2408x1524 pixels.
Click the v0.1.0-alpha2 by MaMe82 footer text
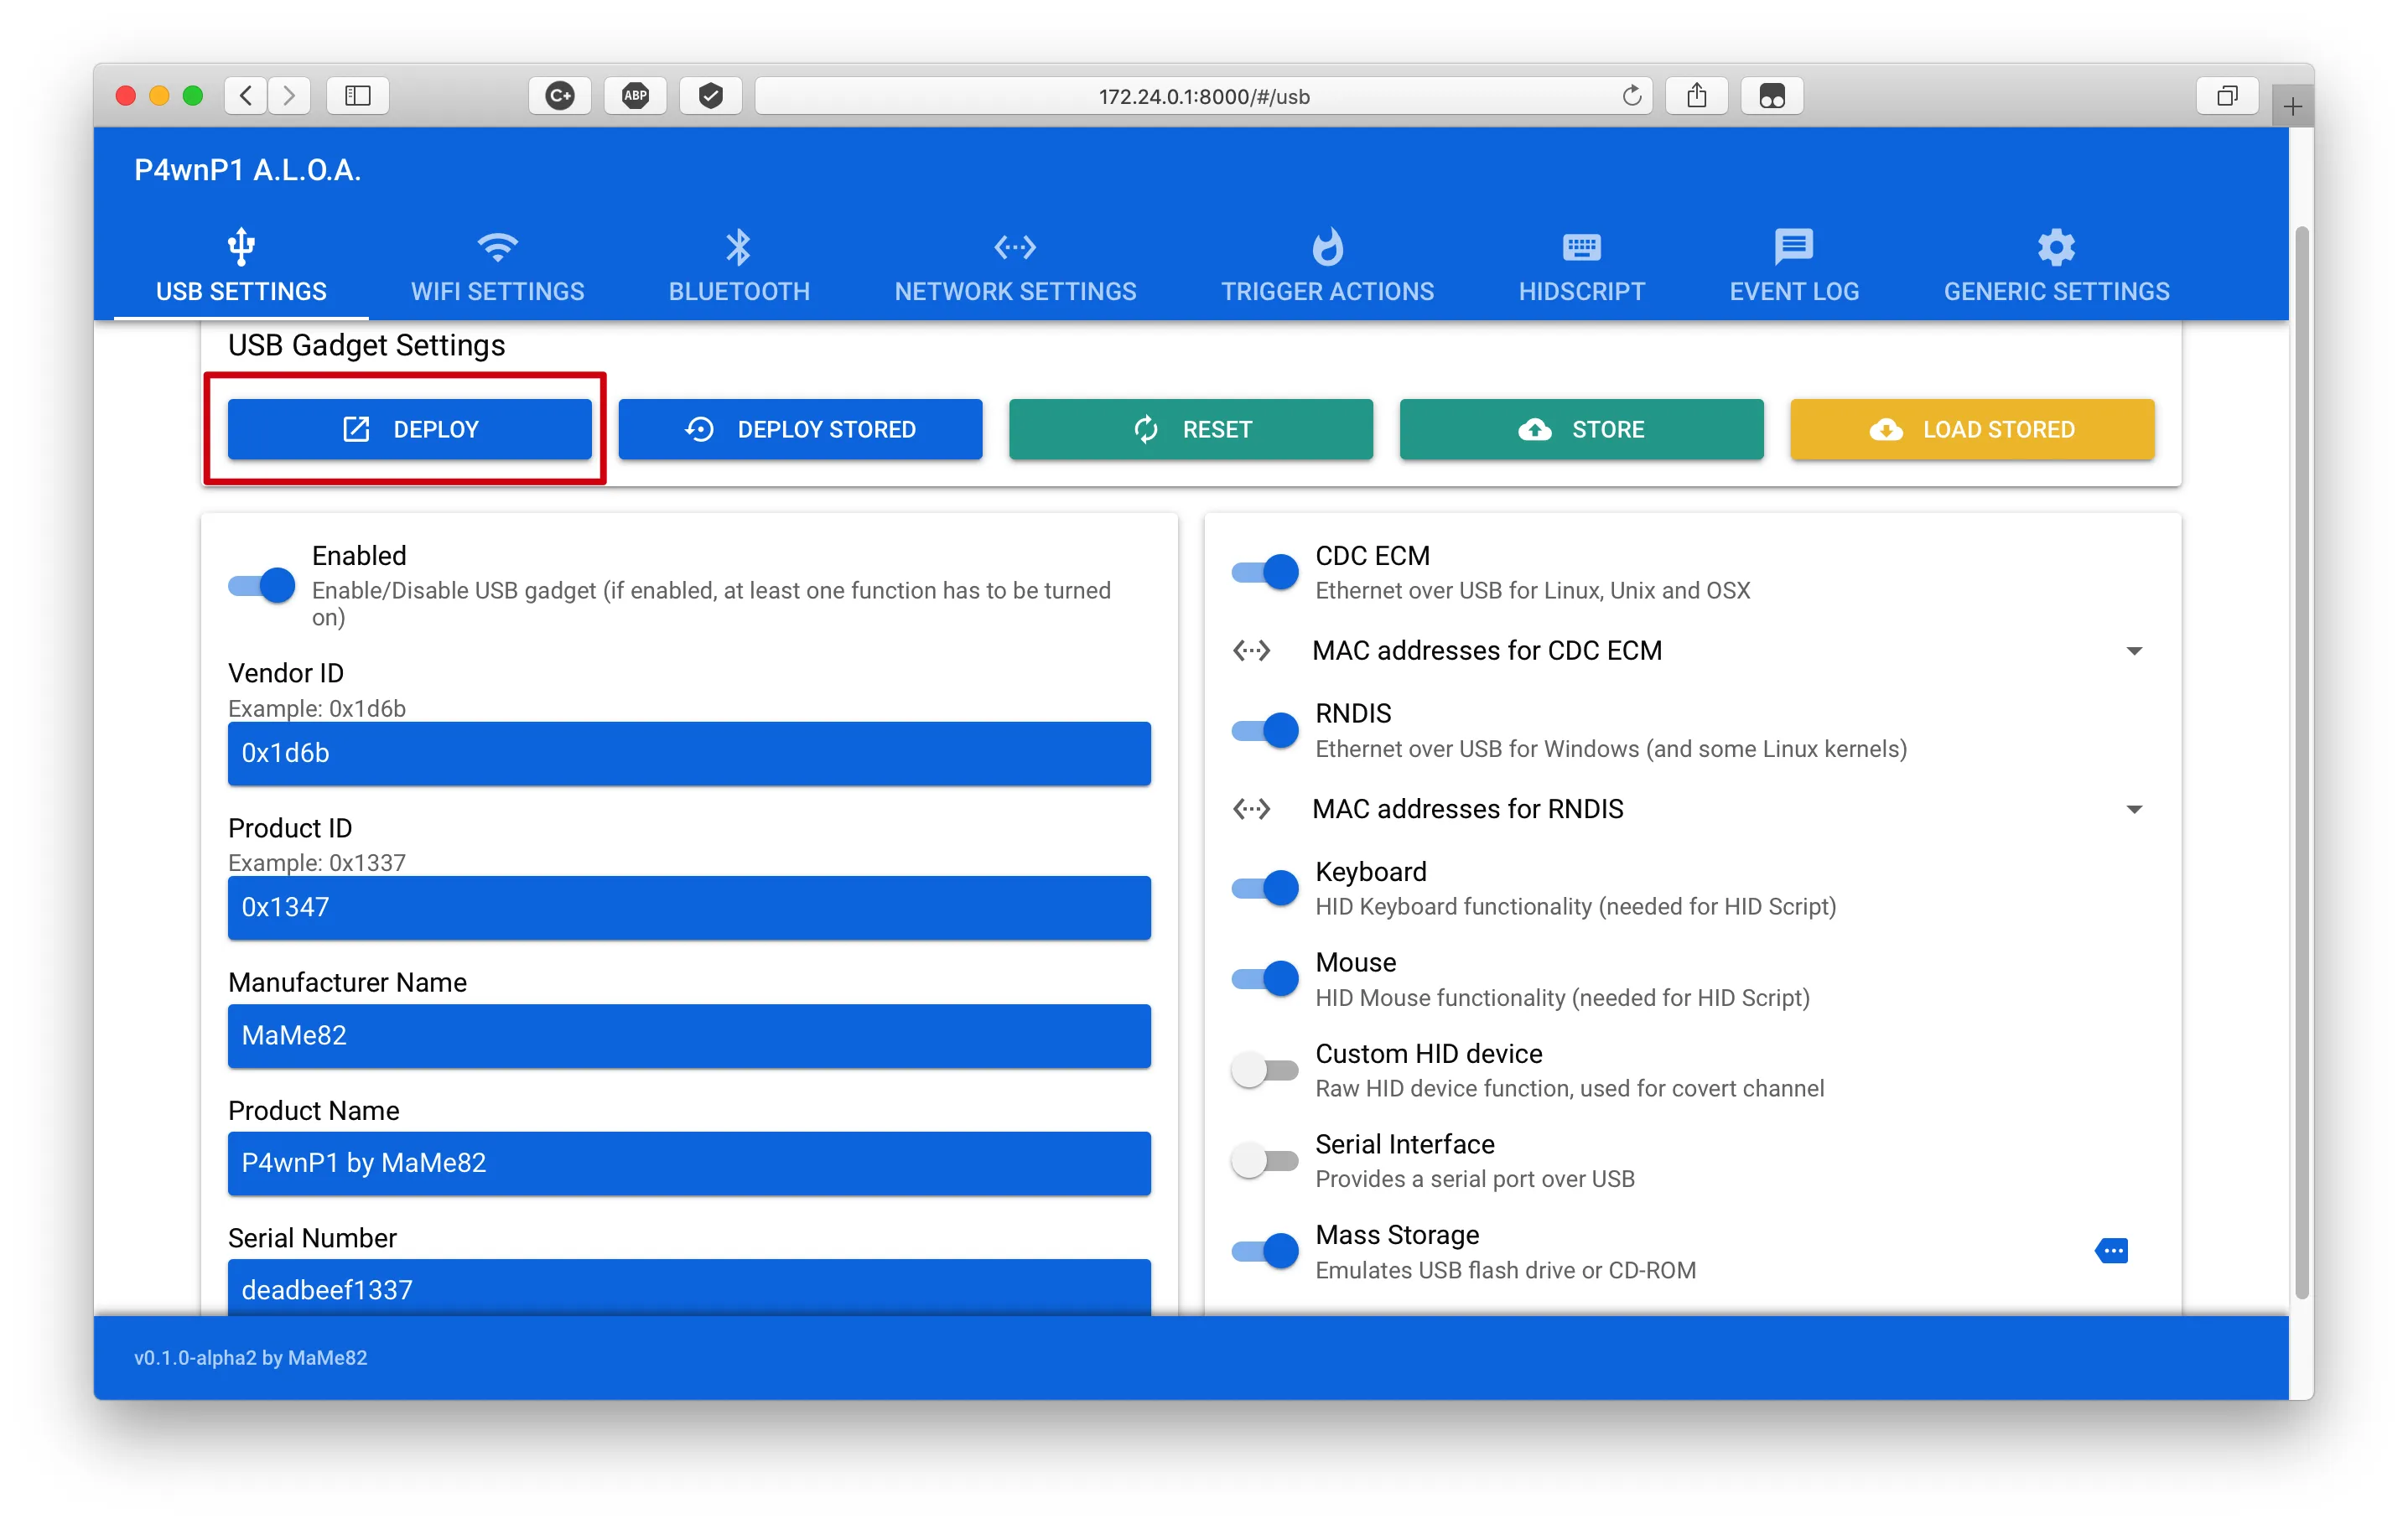(251, 1357)
